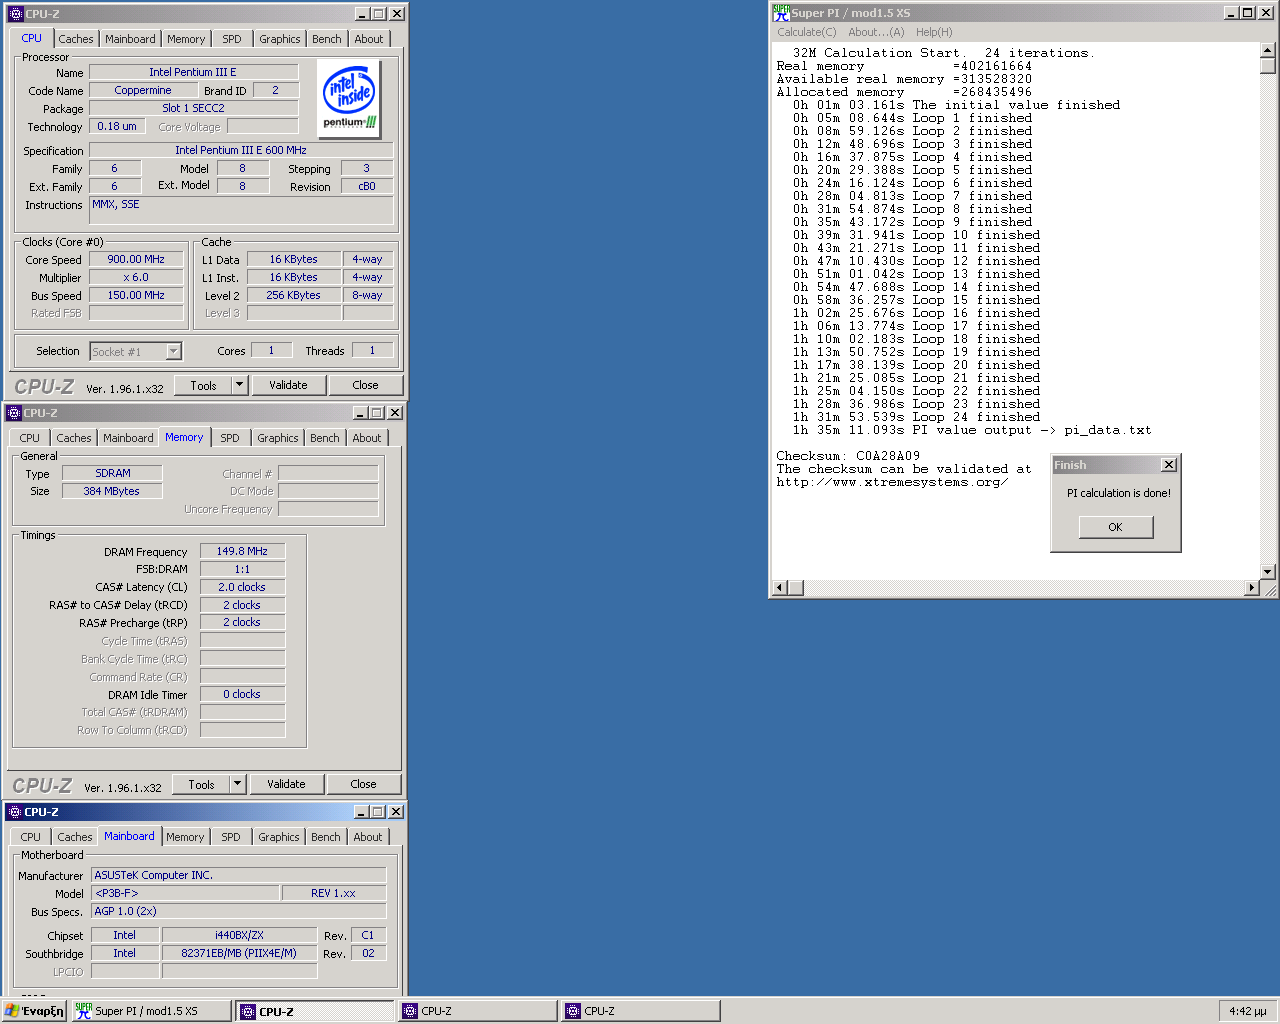Image resolution: width=1280 pixels, height=1024 pixels.
Task: Click Tools button in top CPU-Z window
Action: (x=204, y=385)
